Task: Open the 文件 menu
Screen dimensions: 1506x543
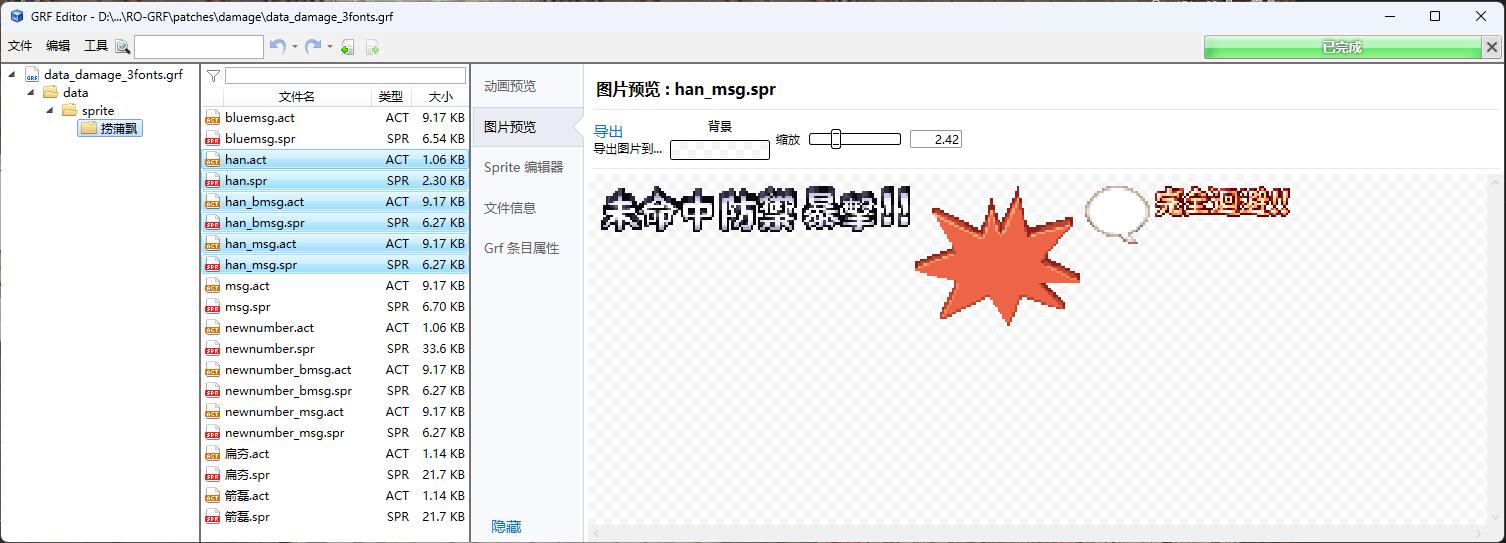Action: pos(20,46)
